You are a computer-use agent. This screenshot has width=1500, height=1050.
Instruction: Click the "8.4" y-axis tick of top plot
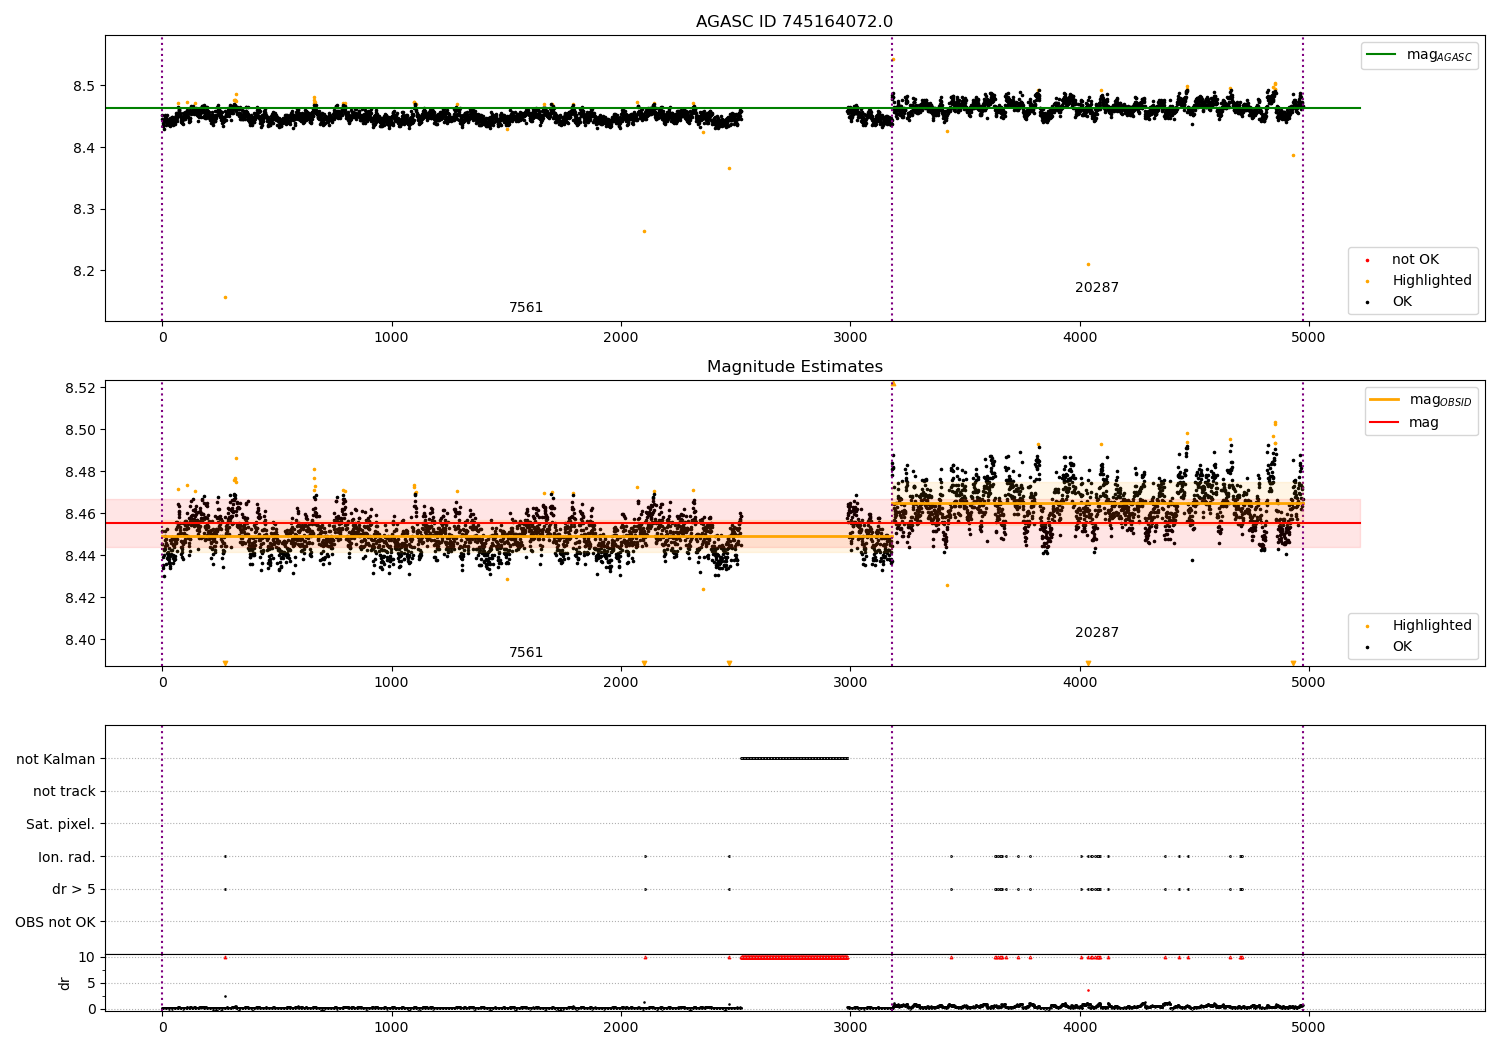[84, 148]
